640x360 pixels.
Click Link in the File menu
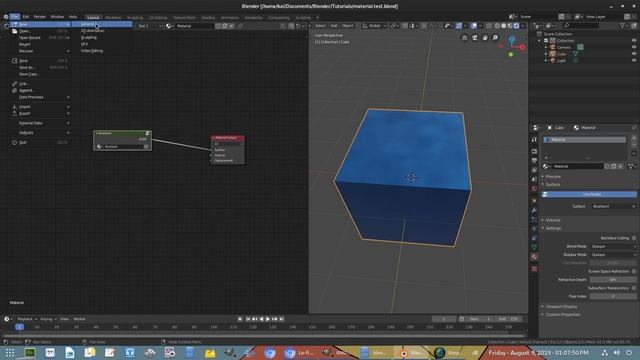[x=40, y=84]
